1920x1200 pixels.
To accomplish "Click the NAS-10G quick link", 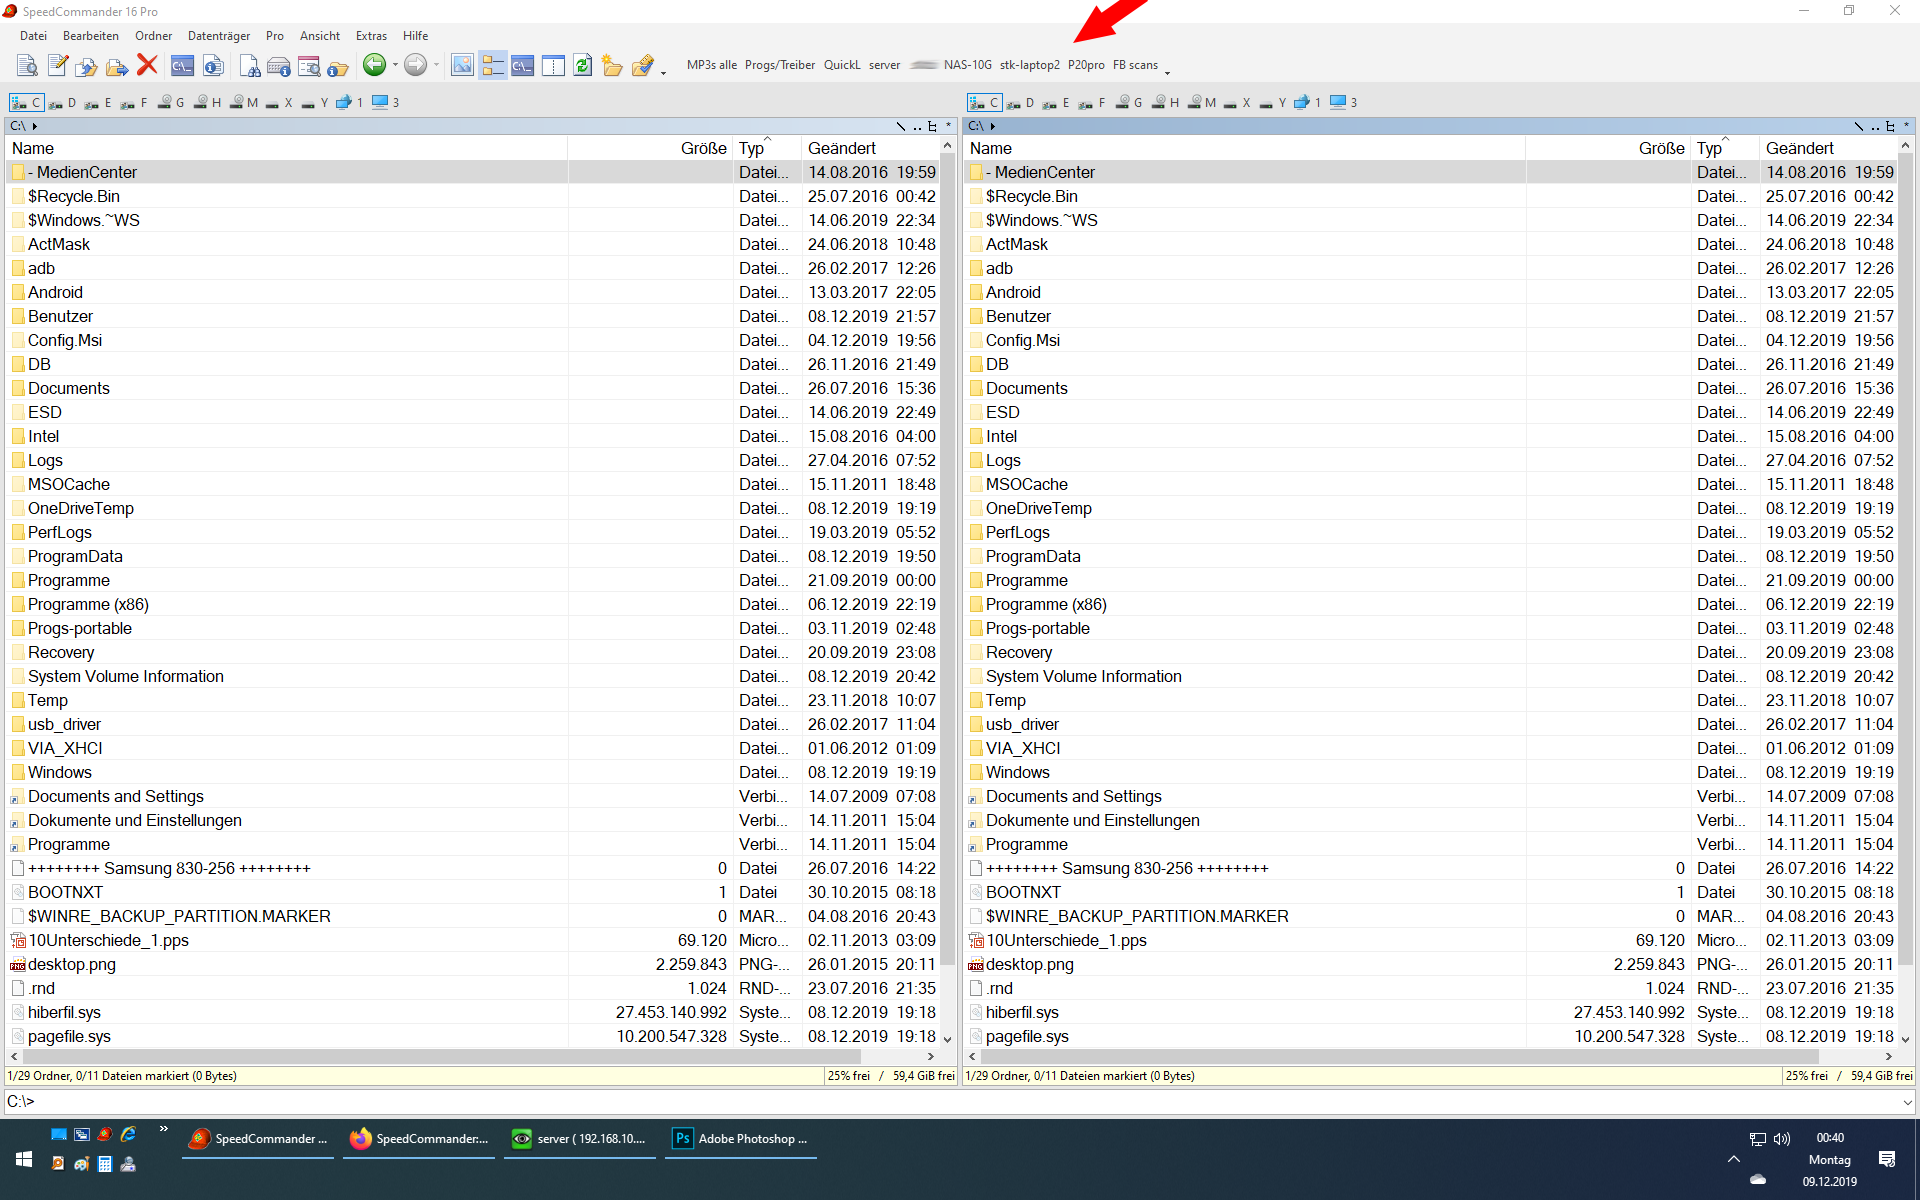I will [967, 65].
